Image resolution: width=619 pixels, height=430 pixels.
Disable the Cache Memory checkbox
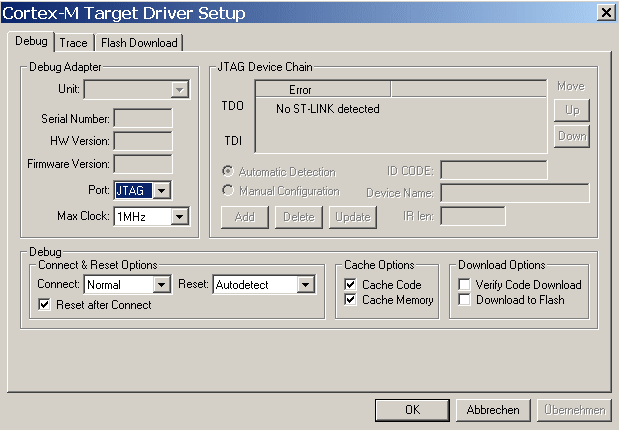click(x=351, y=300)
